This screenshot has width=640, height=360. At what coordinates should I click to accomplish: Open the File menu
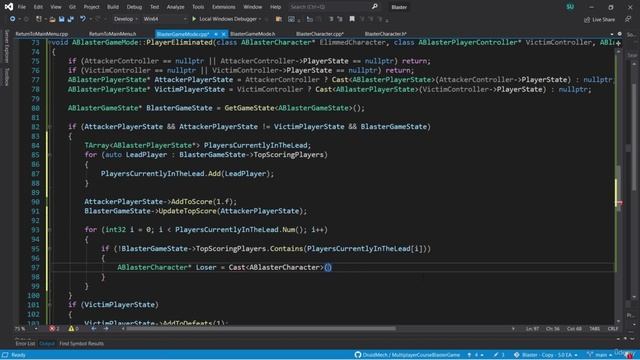coord(22,7)
